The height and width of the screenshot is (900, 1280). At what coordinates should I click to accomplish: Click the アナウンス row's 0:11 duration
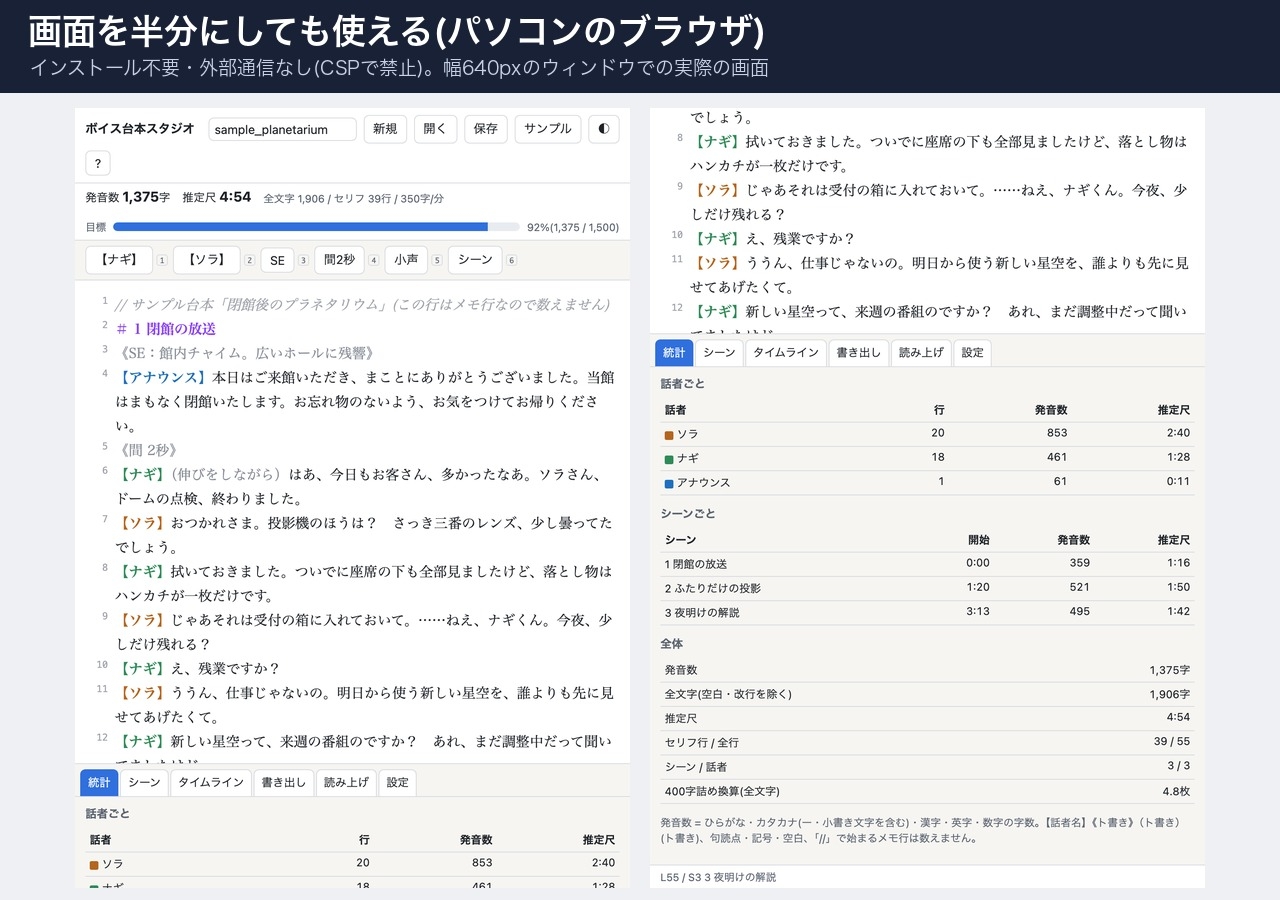1178,482
